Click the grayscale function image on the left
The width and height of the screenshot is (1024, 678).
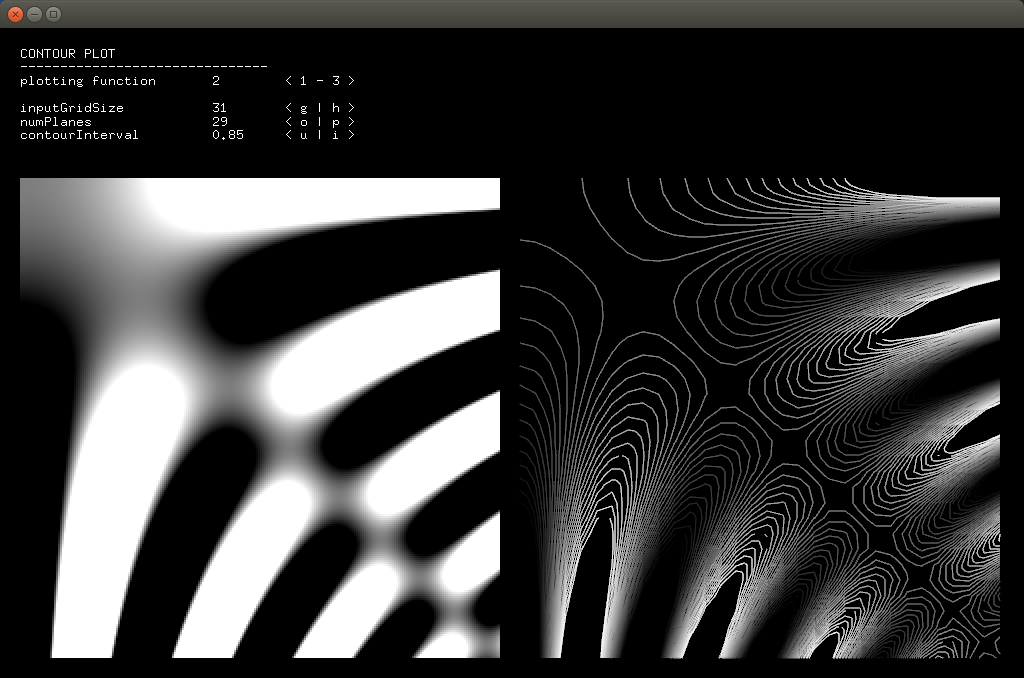point(260,418)
